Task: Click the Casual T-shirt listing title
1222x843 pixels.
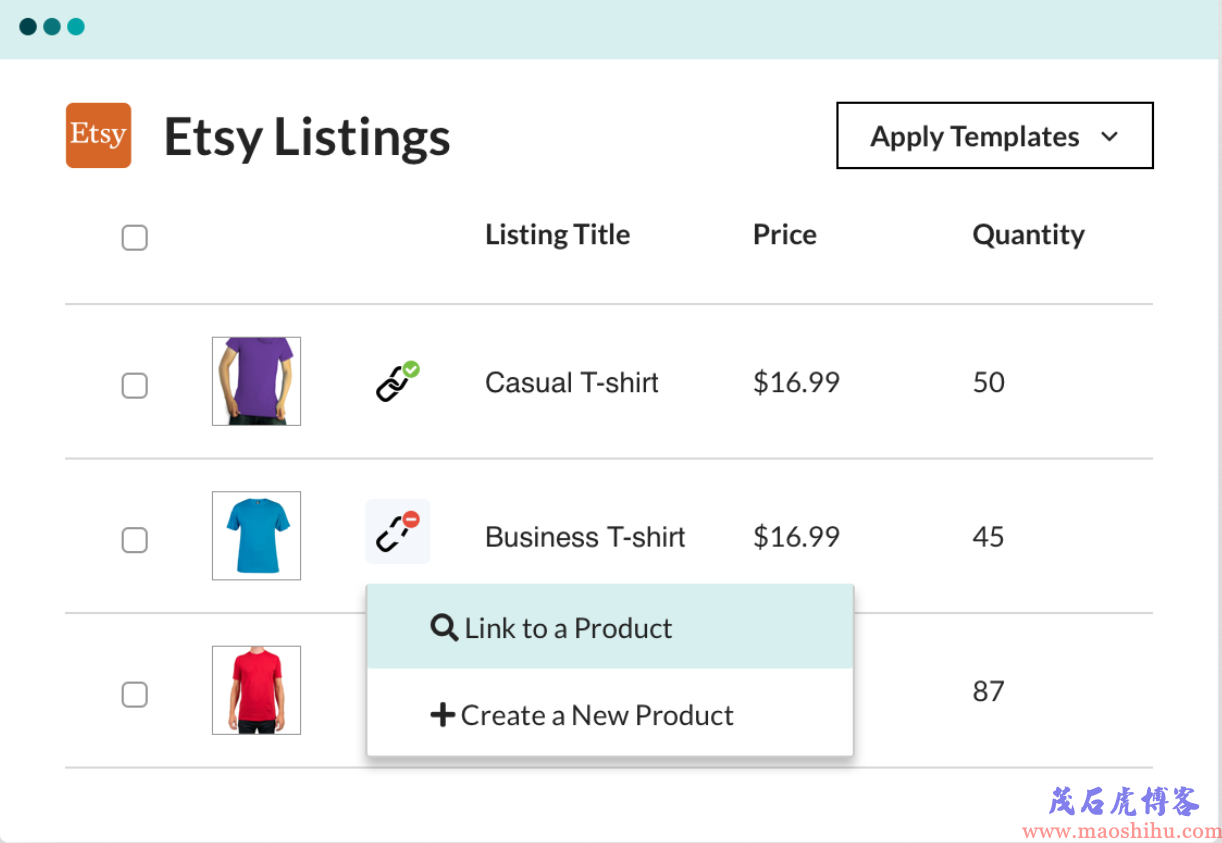Action: 572,382
